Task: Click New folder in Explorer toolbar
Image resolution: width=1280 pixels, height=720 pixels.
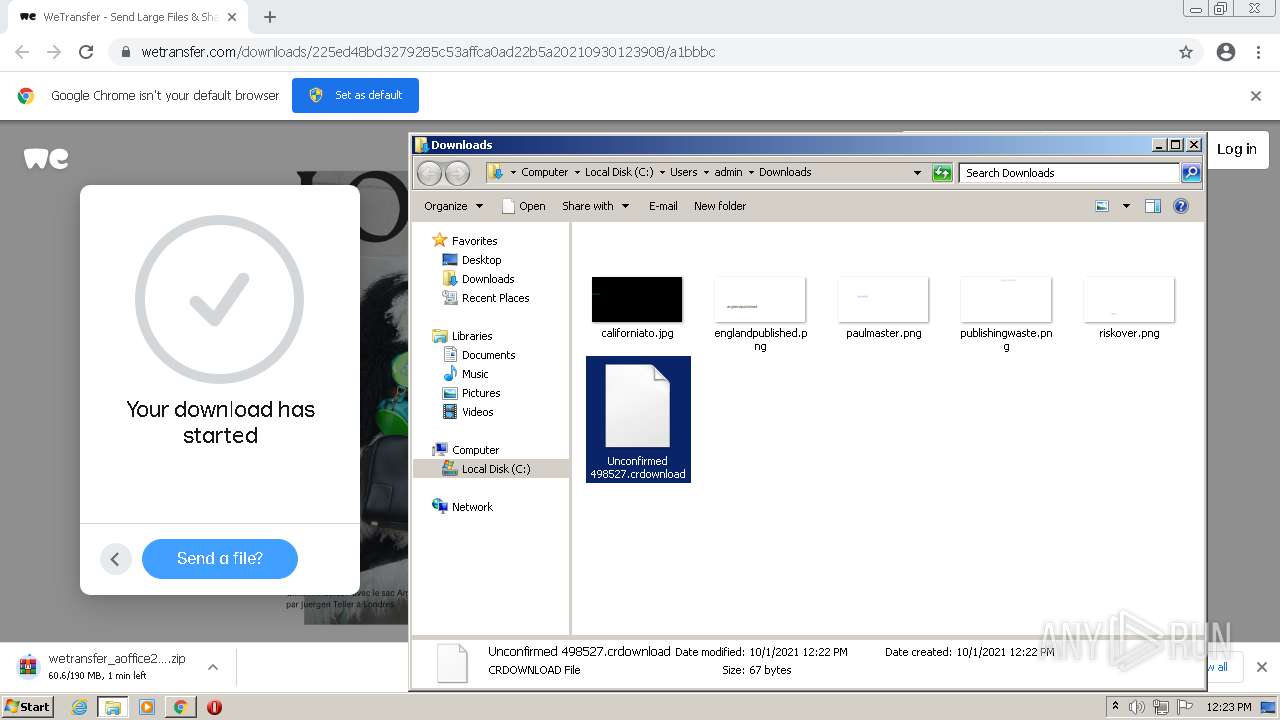Action: click(720, 206)
